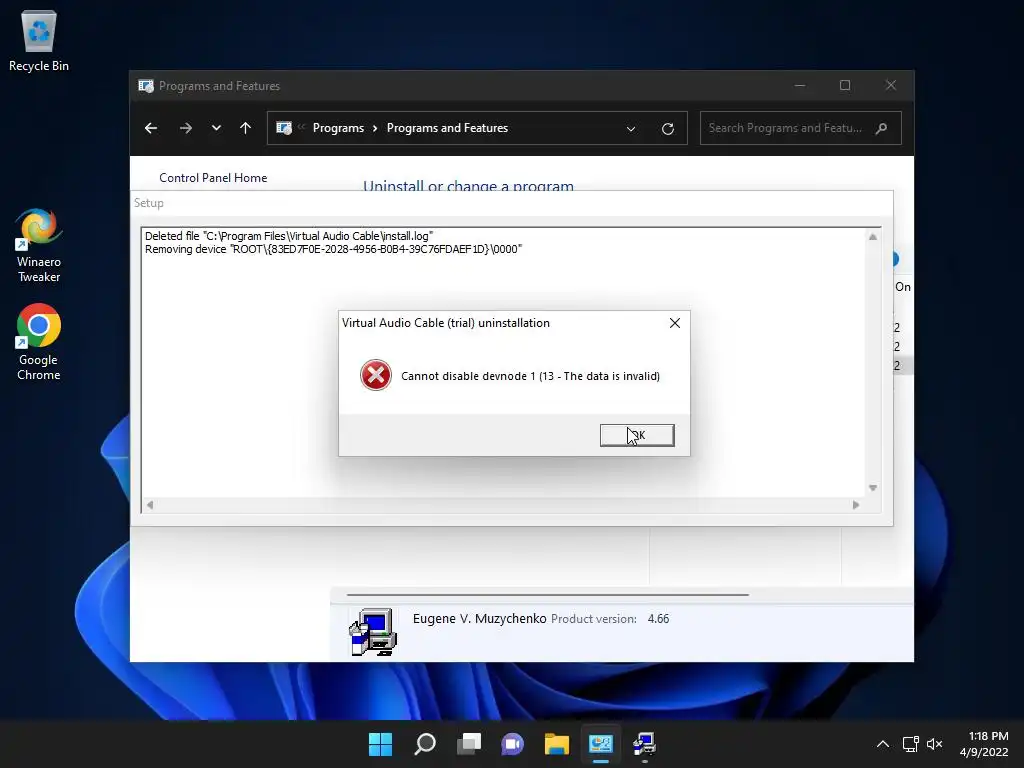Click the error message text in dialog
Screen dimensions: 1024x768
coord(530,376)
